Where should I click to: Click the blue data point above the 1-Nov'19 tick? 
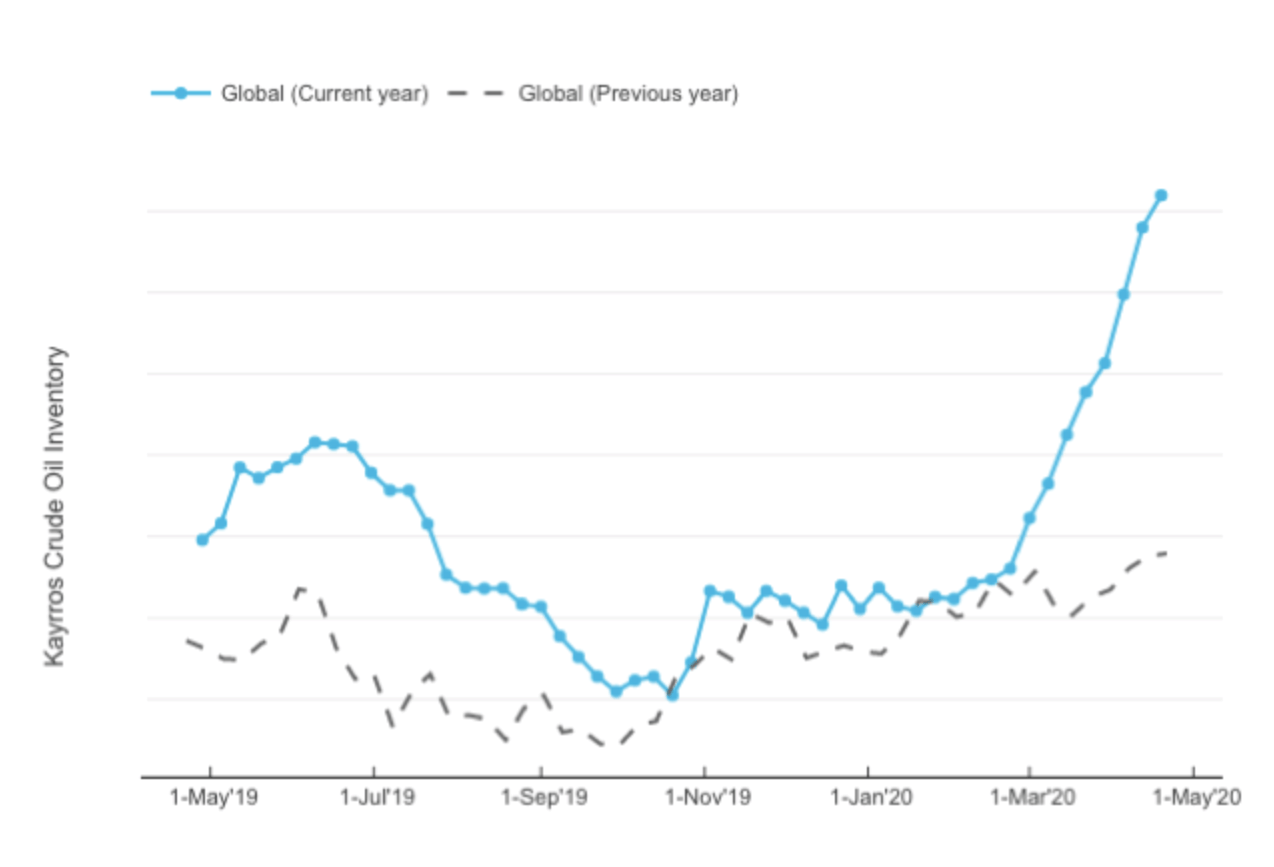coord(710,591)
